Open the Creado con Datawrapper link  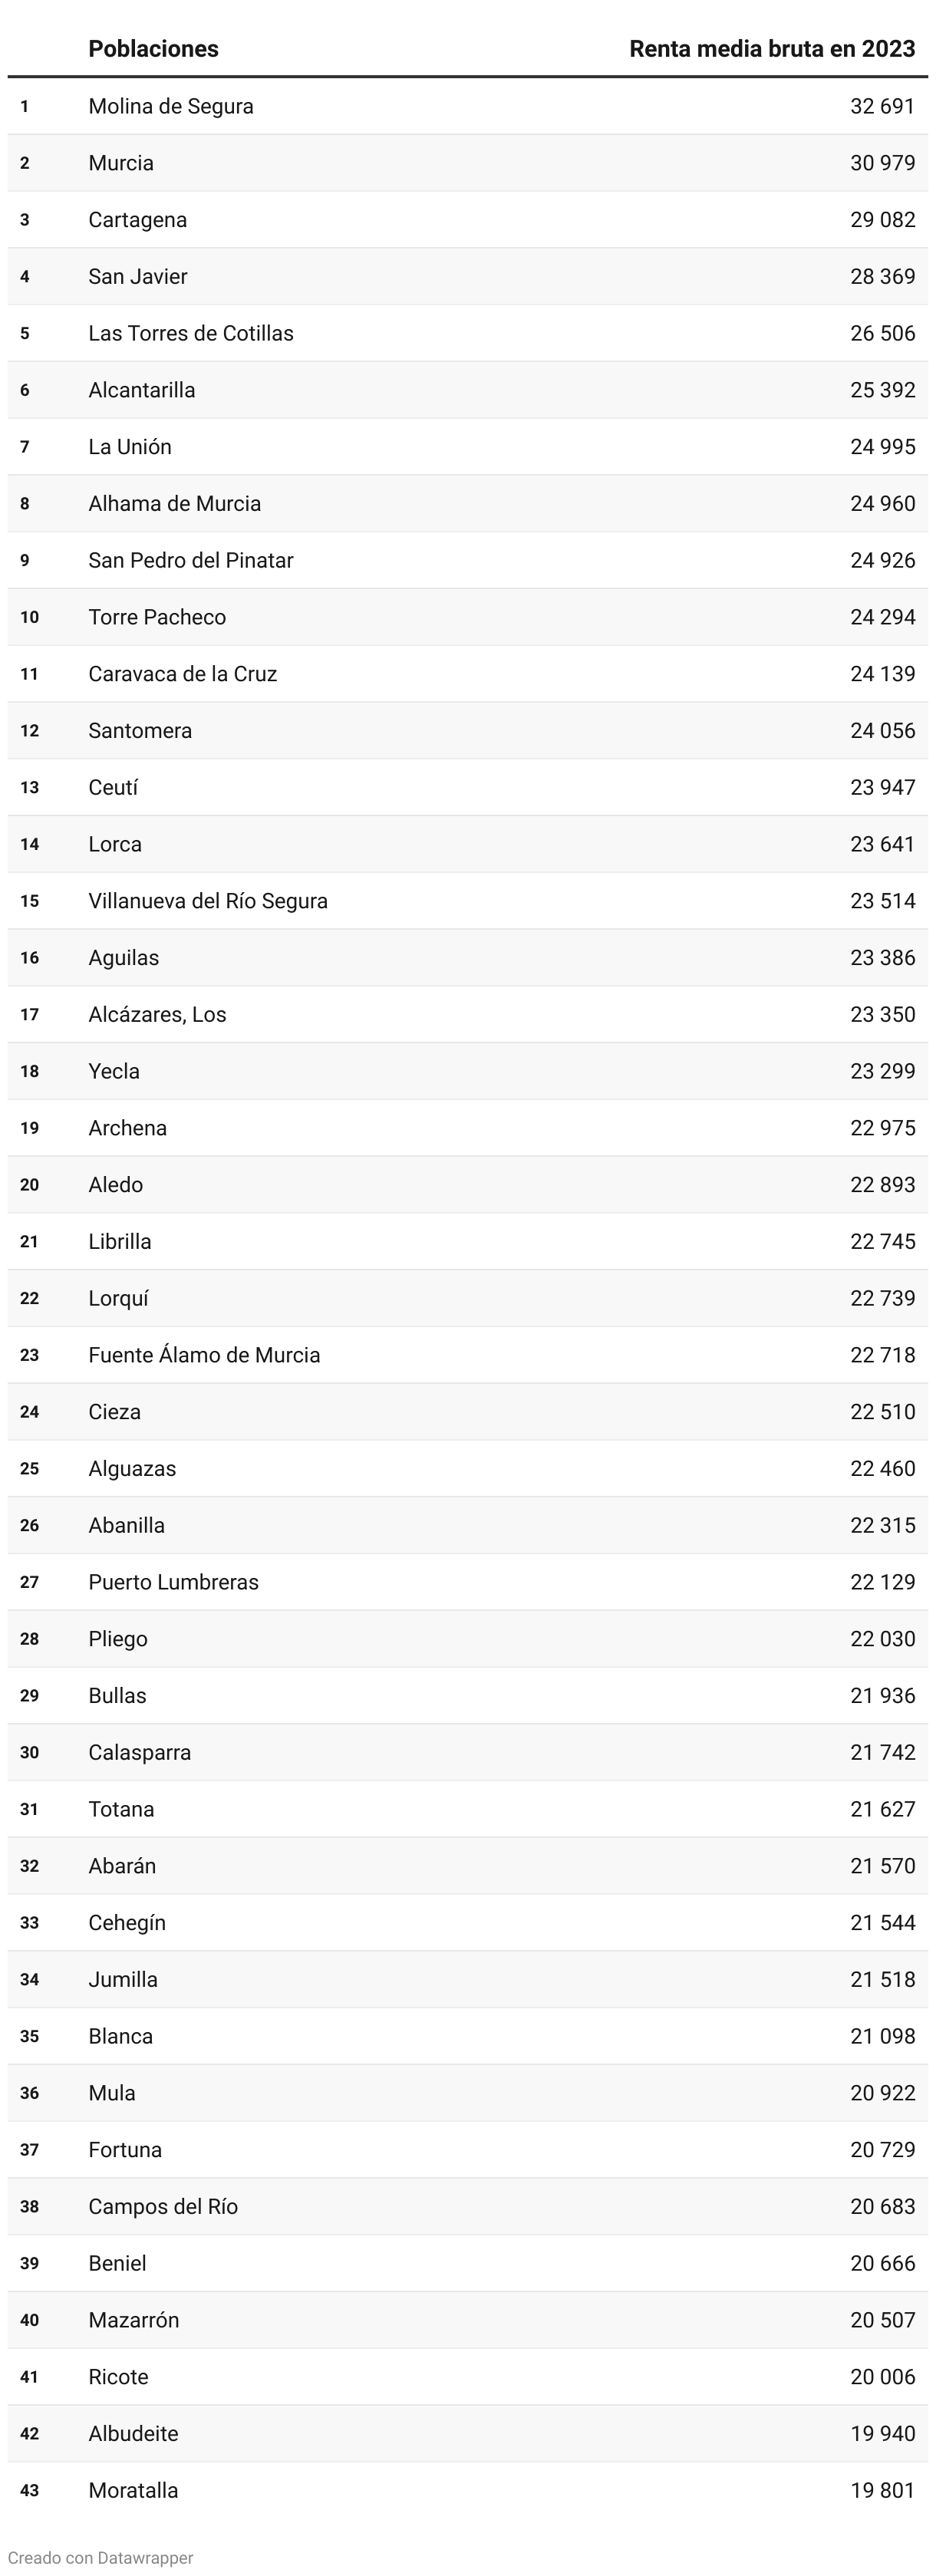pyautogui.click(x=100, y=2557)
